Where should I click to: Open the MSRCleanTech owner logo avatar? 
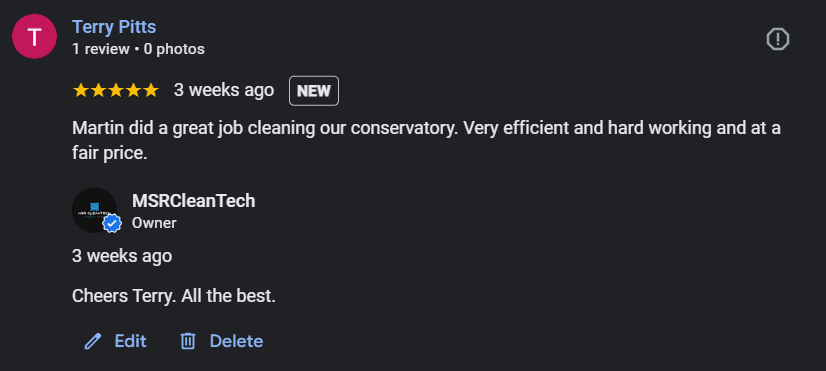point(94,210)
